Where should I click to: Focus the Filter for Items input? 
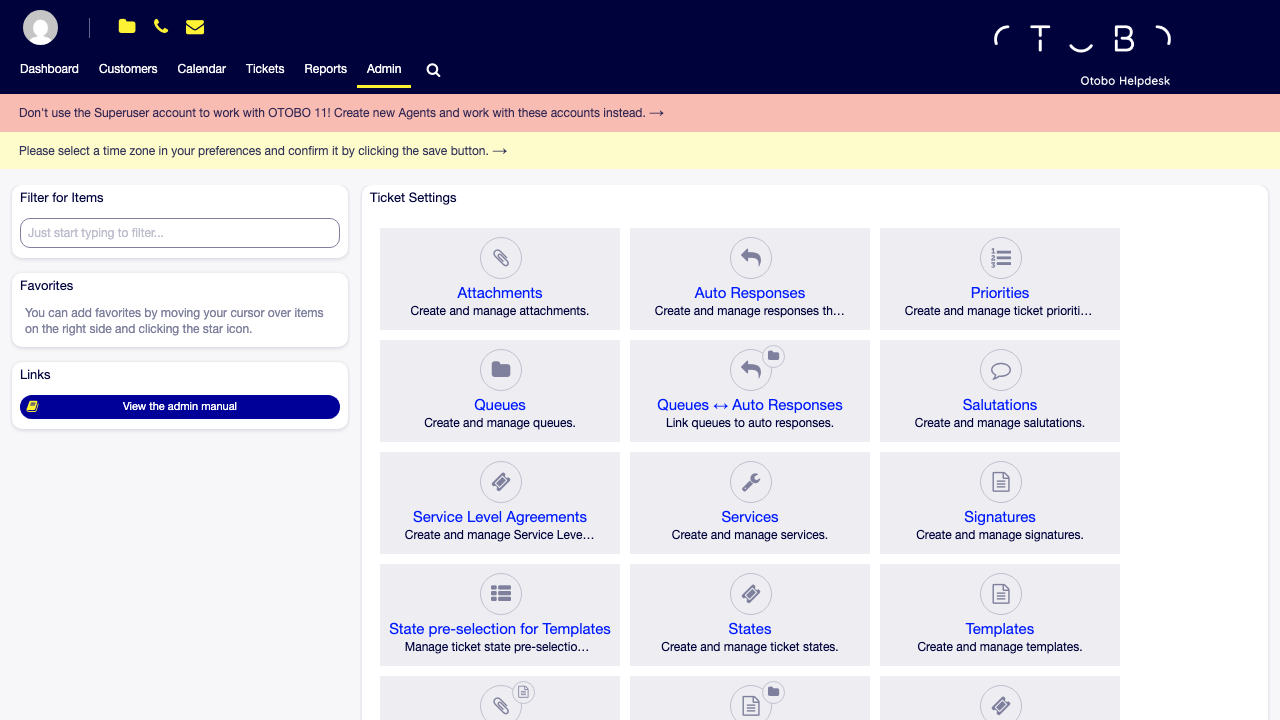tap(180, 233)
